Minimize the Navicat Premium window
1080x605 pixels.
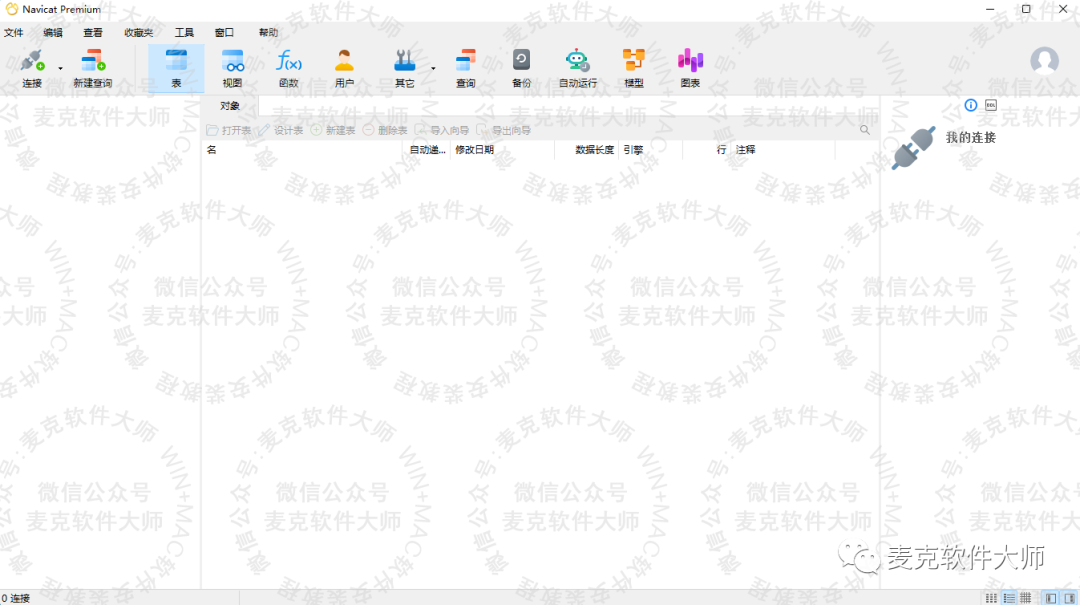(x=990, y=10)
